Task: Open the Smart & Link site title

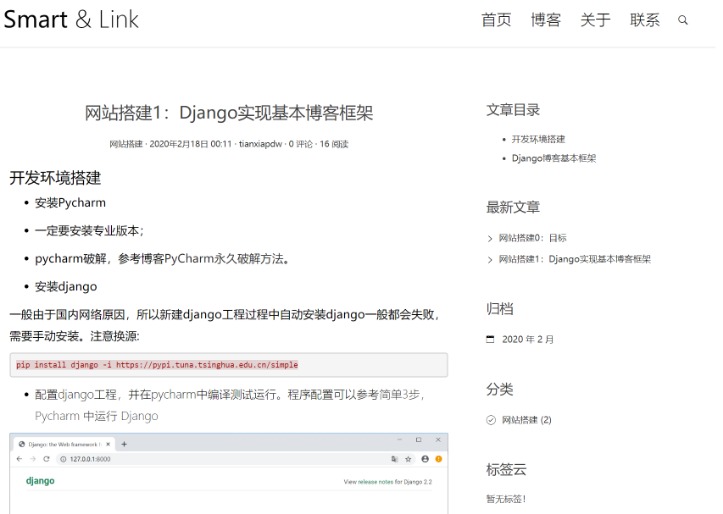Action: (71, 19)
